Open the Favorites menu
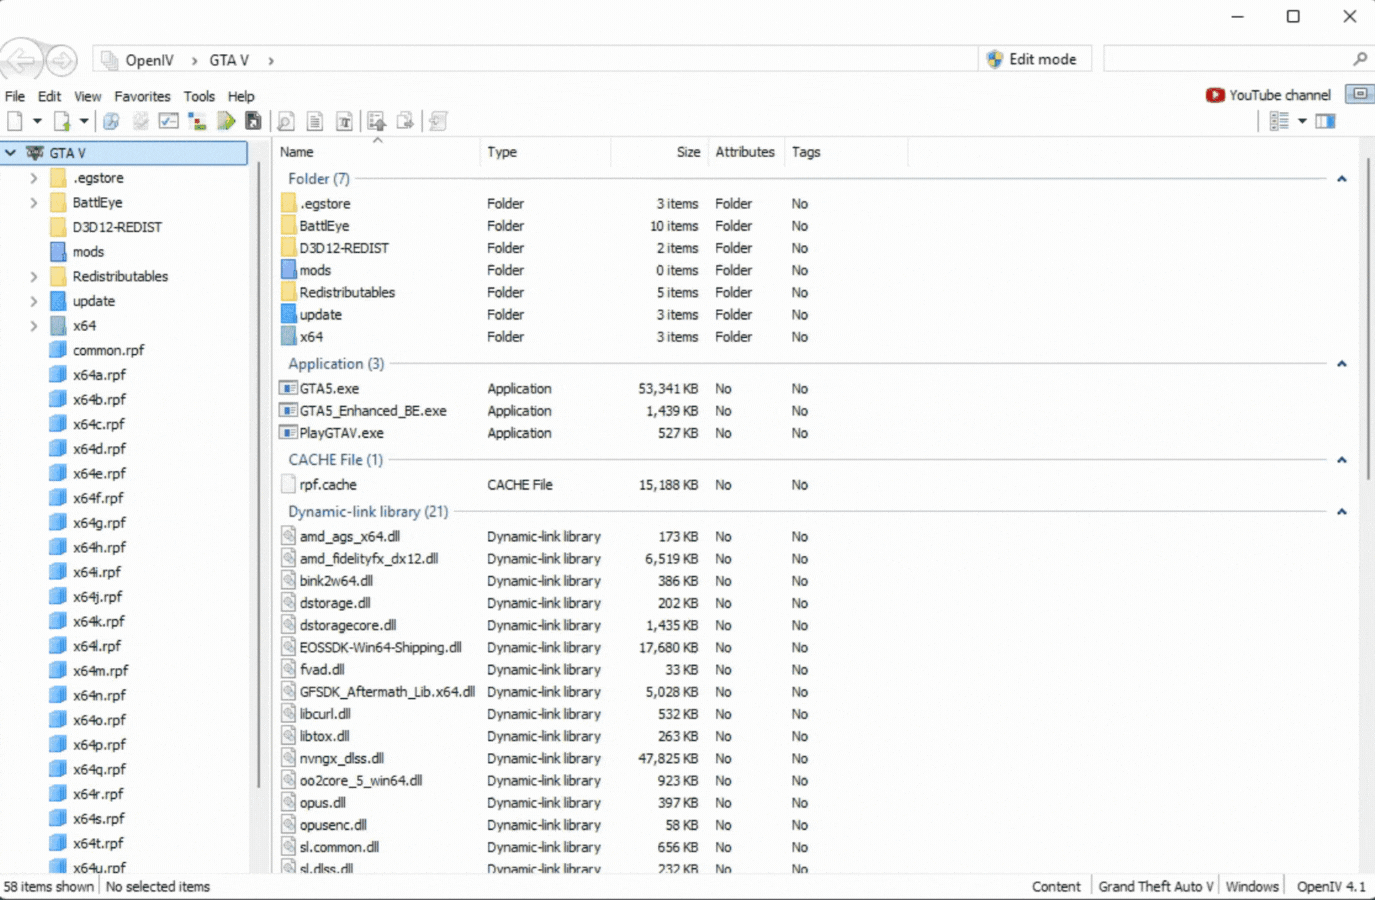The width and height of the screenshot is (1375, 900). [x=142, y=96]
